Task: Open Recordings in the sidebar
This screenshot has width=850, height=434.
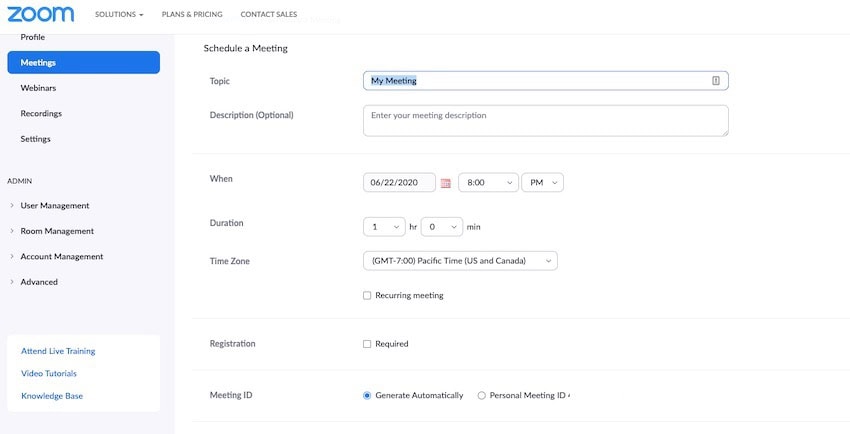Action: [x=41, y=113]
